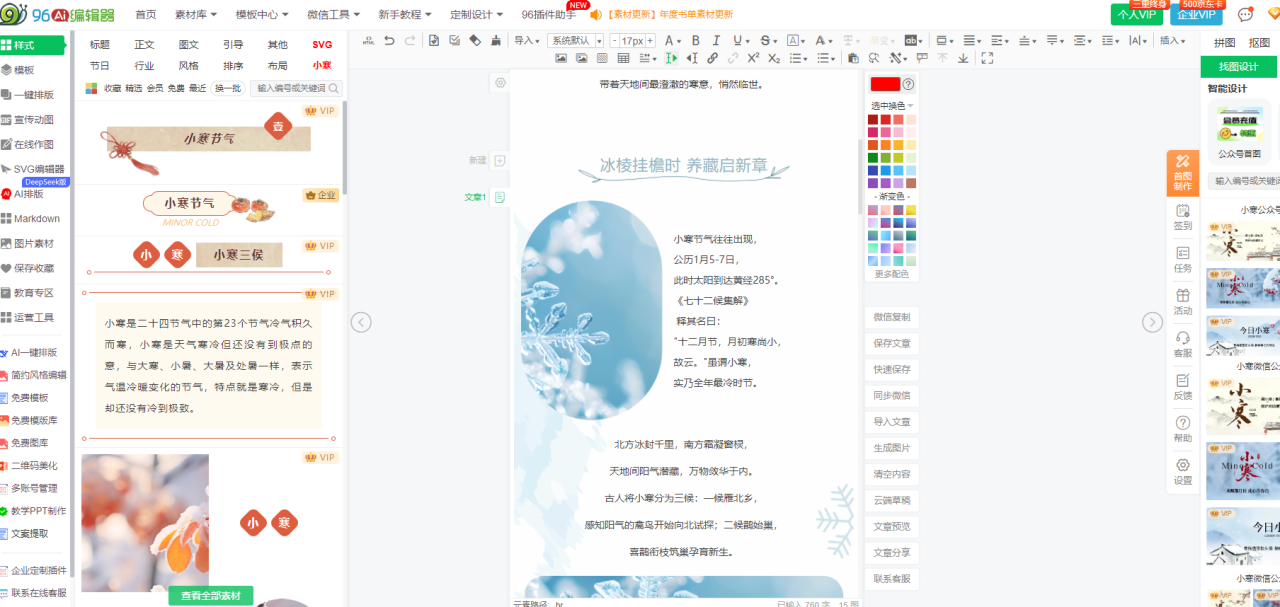
Task: Click the fullscreen toggle icon
Action: pyautogui.click(x=987, y=59)
